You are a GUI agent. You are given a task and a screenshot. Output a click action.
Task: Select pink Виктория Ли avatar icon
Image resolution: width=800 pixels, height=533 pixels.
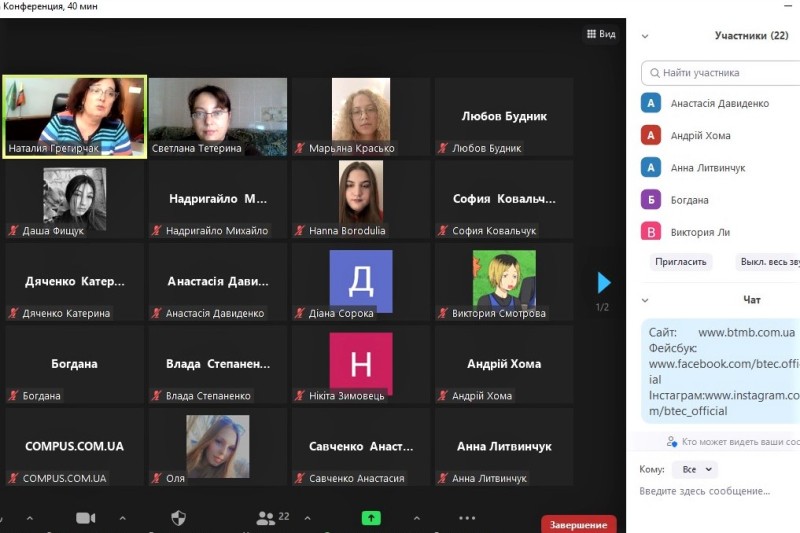(x=651, y=231)
